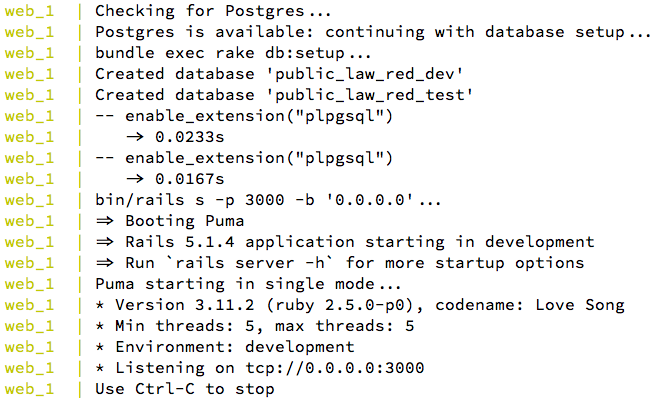Click the 'Environment: development' line
The image size is (668, 401).
point(225,347)
